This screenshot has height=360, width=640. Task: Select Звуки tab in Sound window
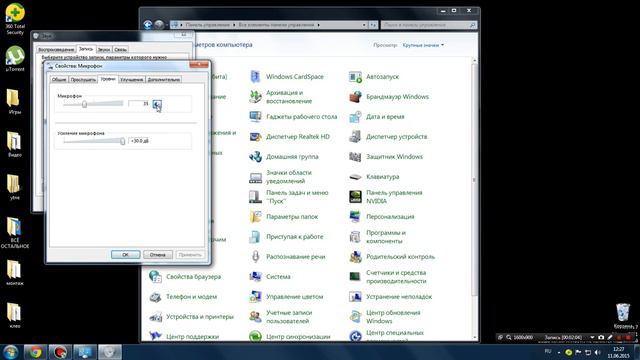(x=104, y=49)
